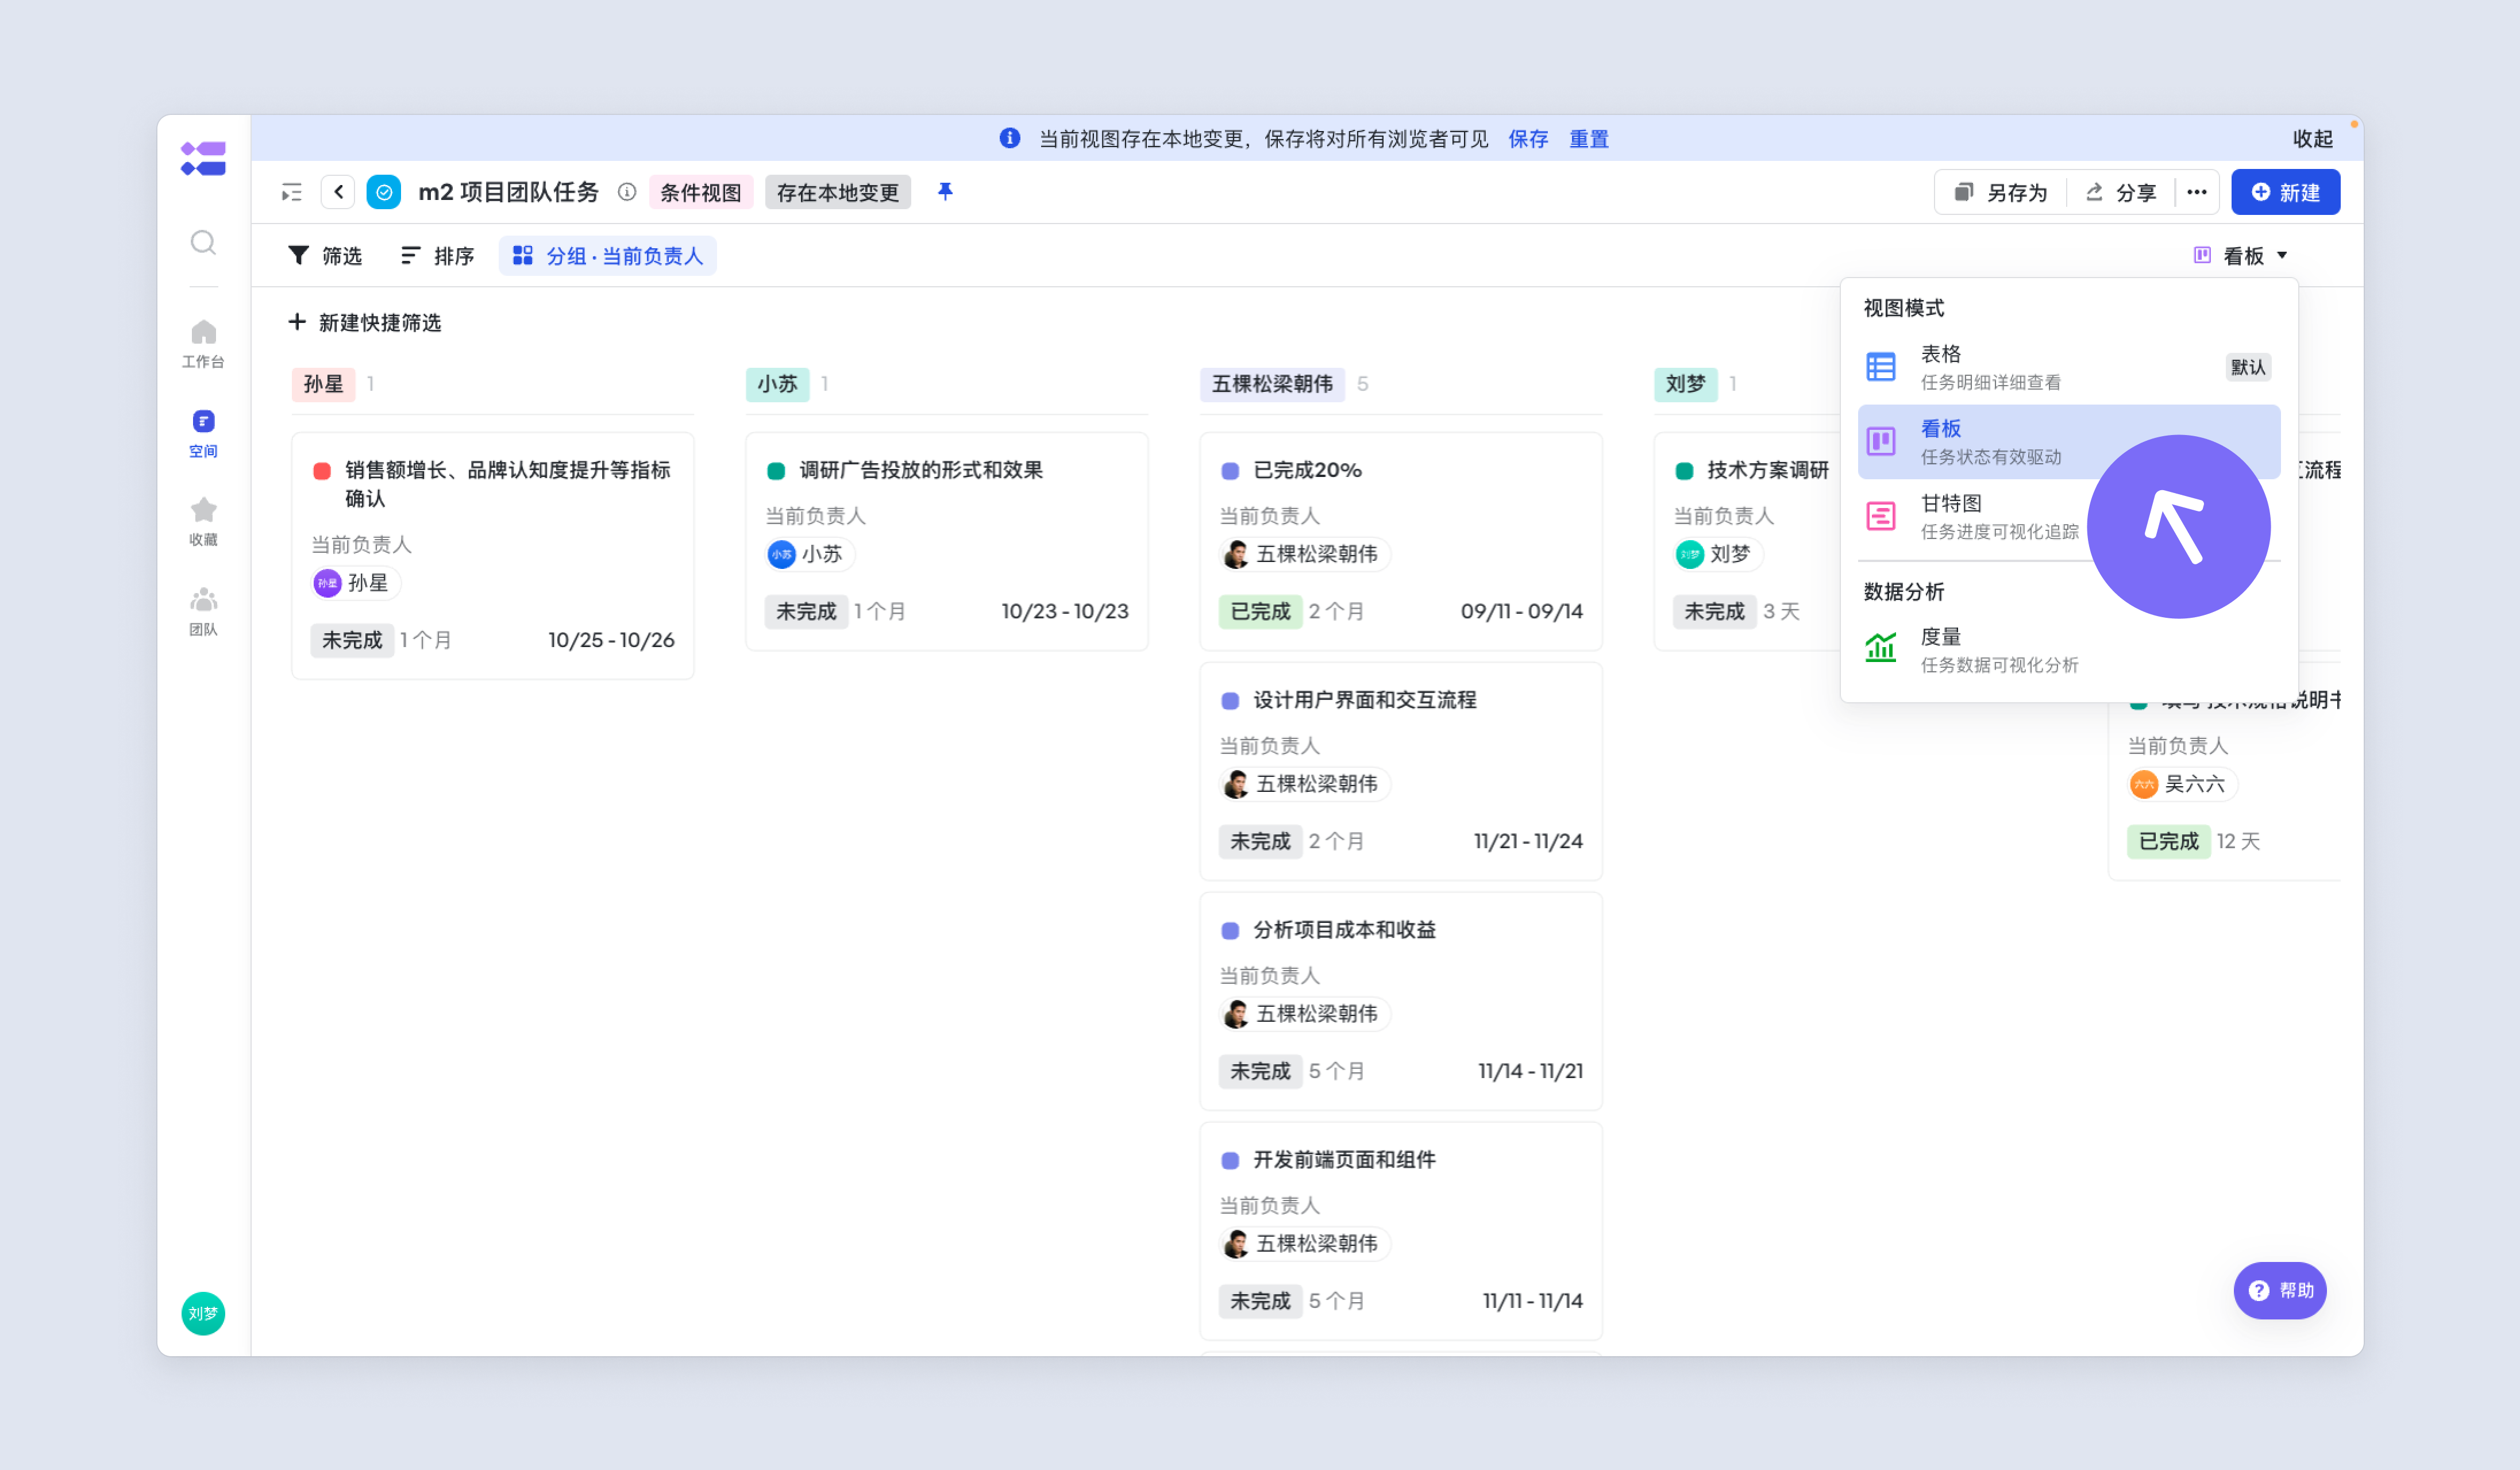Click 孙星 column header
Screen dimensions: 2520x1470
click(x=324, y=384)
